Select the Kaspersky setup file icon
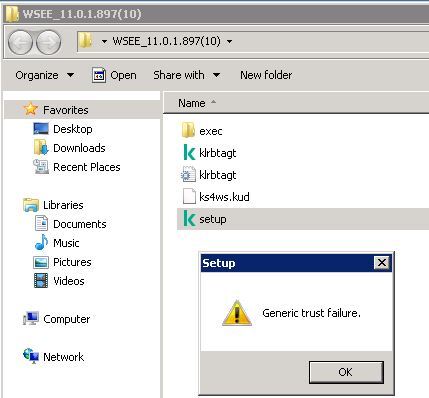The width and height of the screenshot is (429, 398). coord(189,219)
